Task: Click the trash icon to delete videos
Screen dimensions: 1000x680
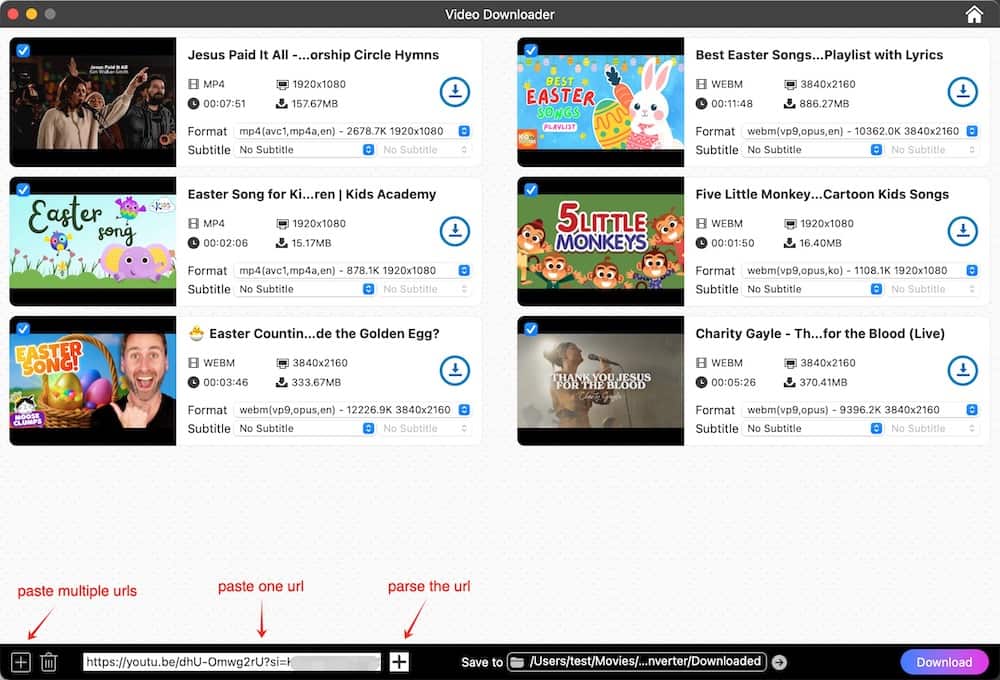Action: tap(49, 662)
